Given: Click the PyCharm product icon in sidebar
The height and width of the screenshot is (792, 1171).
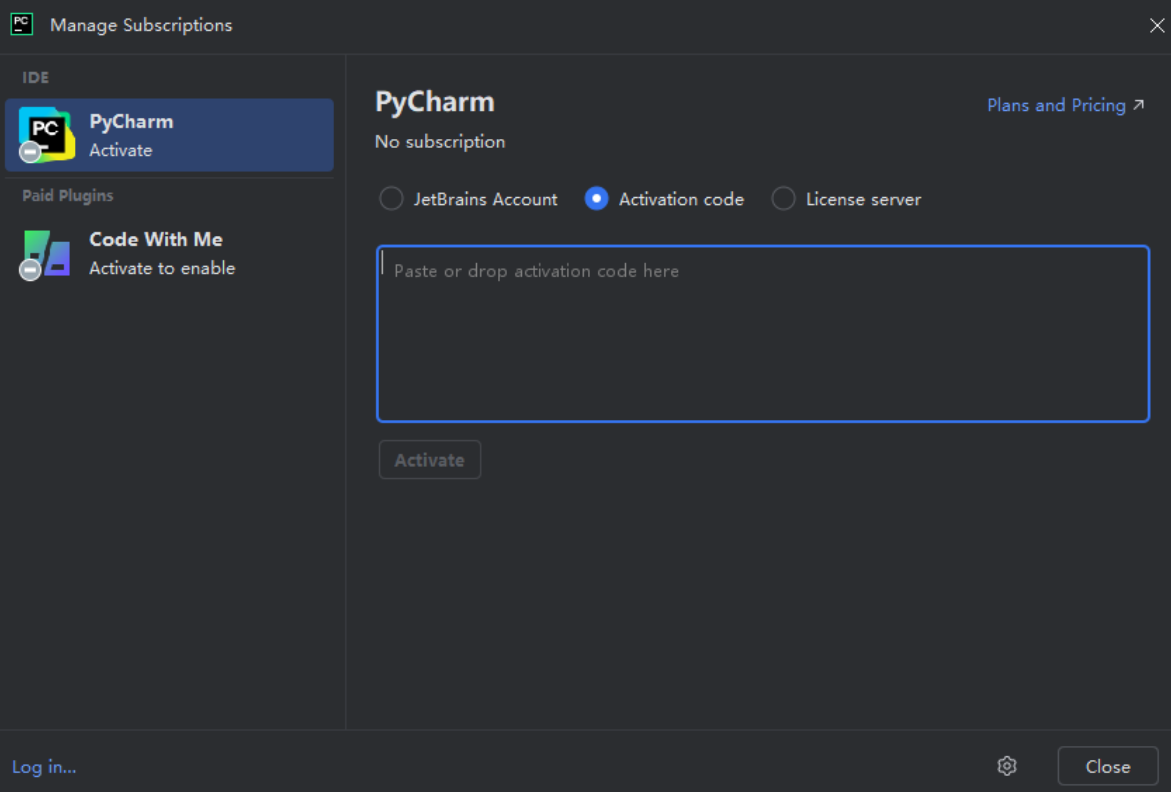Looking at the screenshot, I should [47, 133].
